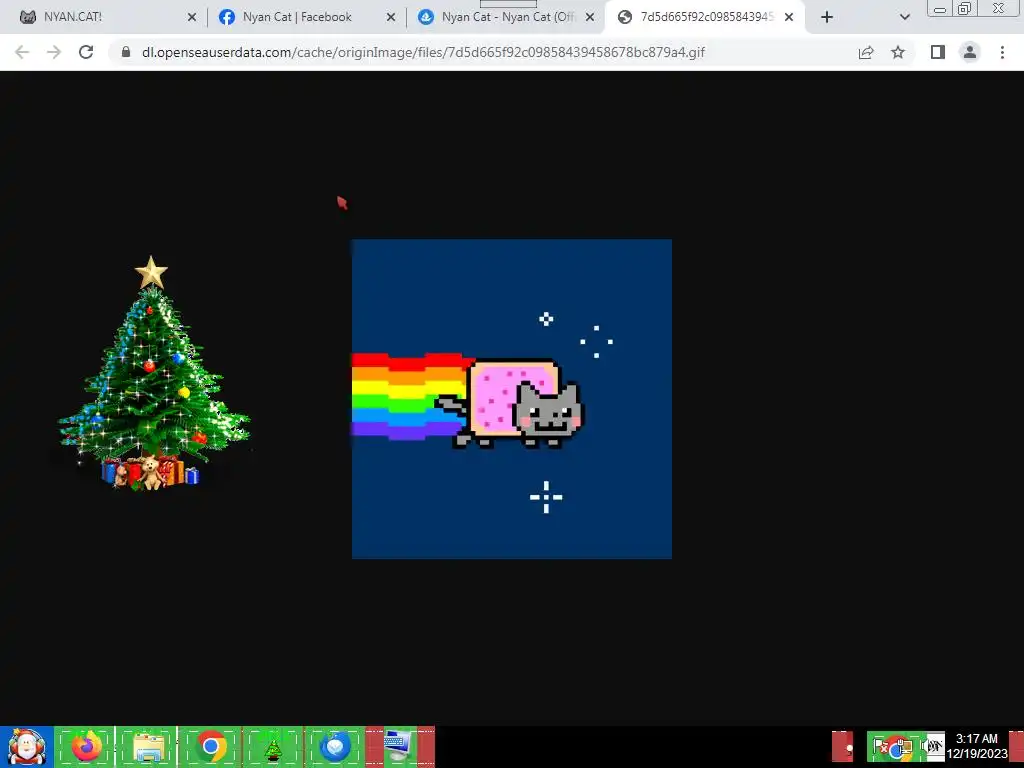Image resolution: width=1024 pixels, height=768 pixels.
Task: Expand the tab search dropdown
Action: [x=904, y=18]
